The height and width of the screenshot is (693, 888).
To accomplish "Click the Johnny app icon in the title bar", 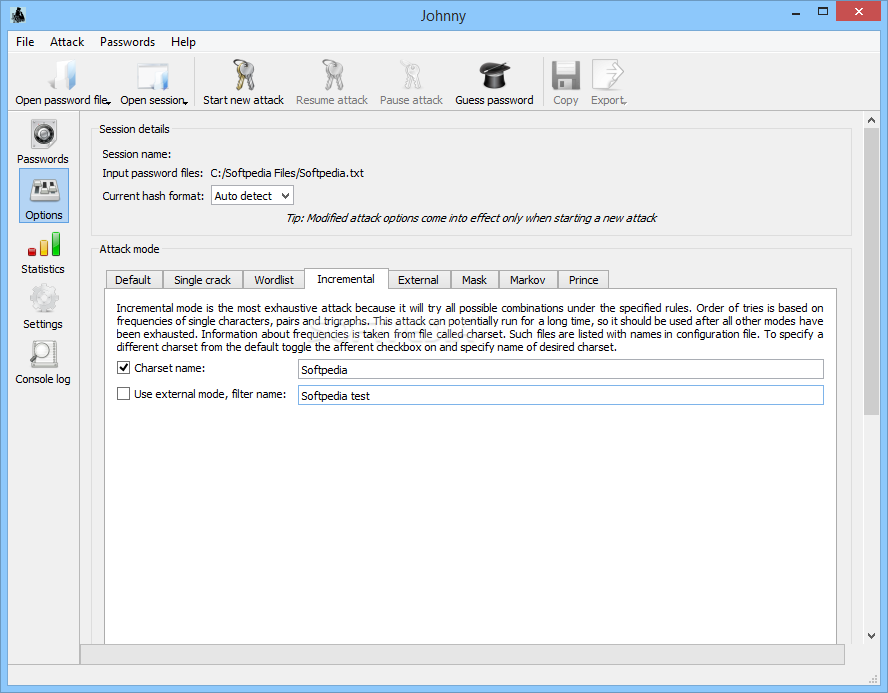I will pyautogui.click(x=19, y=15).
